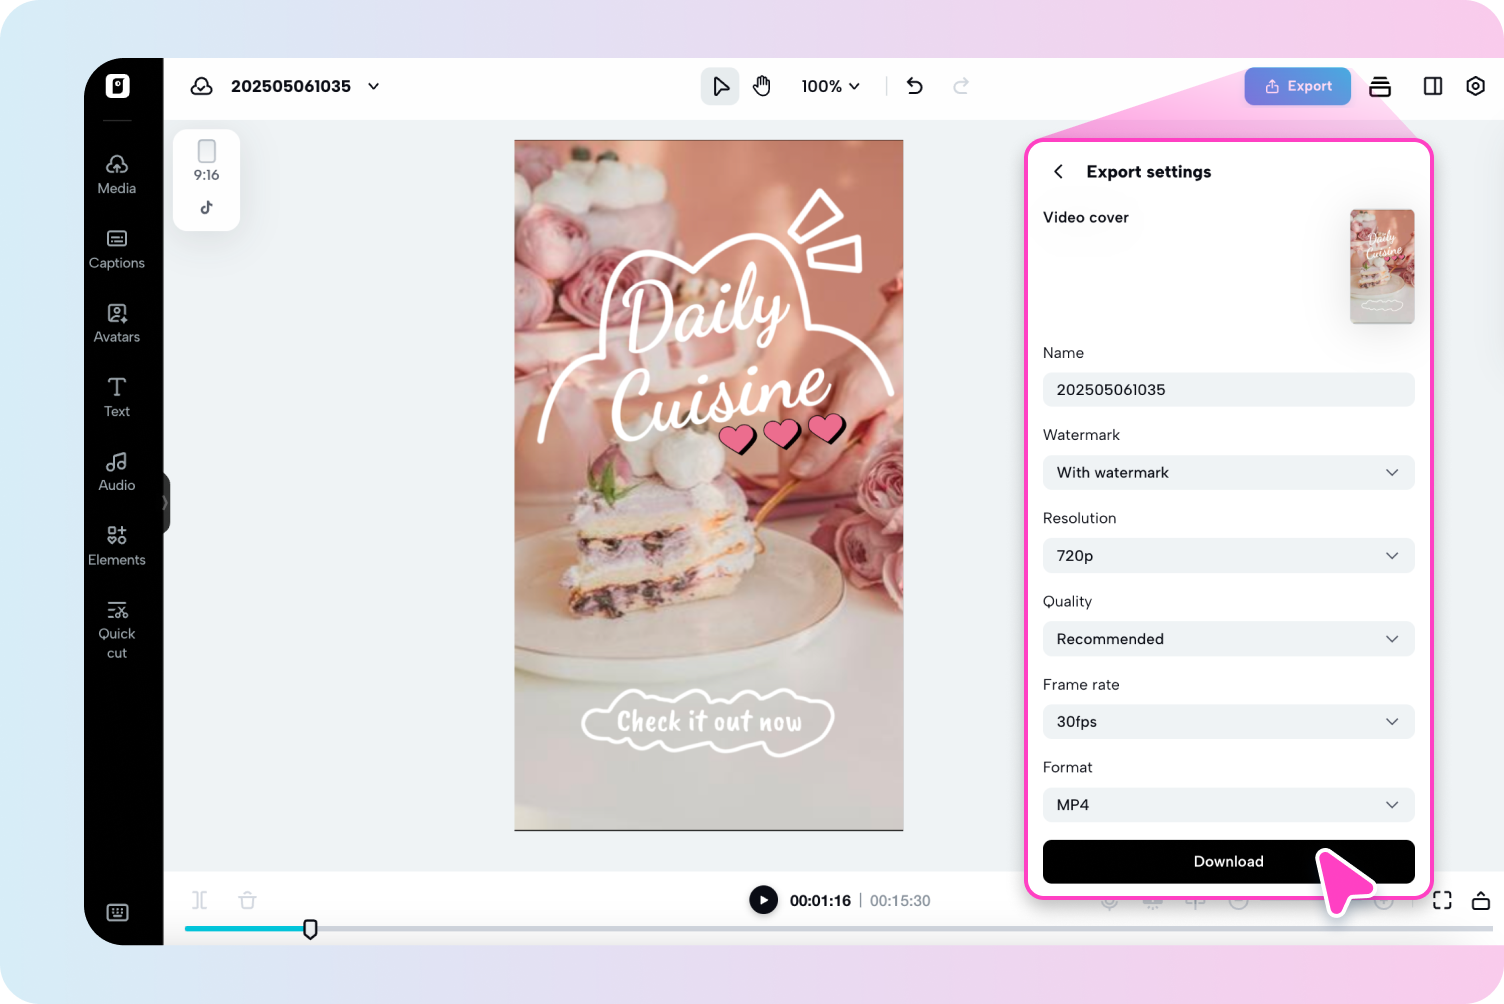Open the layers stack icon
Image resolution: width=1504 pixels, height=1004 pixels.
1380,86
